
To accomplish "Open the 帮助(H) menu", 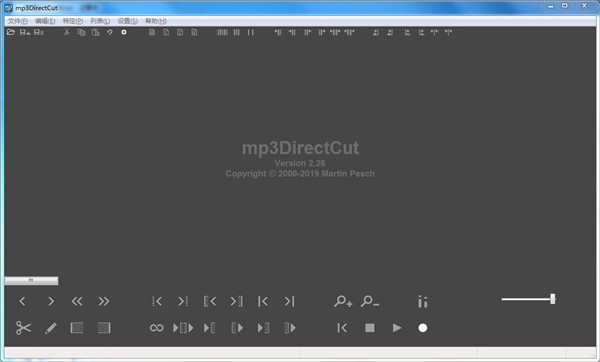I will (156, 21).
